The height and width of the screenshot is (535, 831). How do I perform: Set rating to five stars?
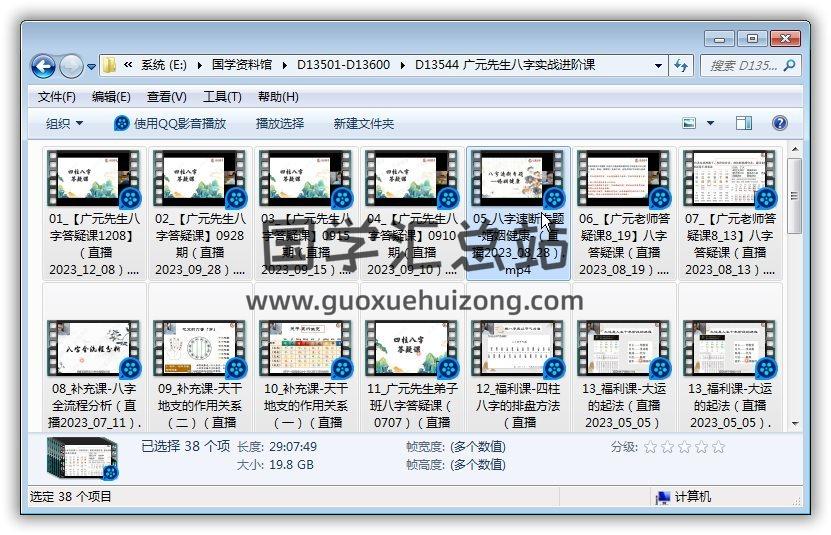click(718, 447)
